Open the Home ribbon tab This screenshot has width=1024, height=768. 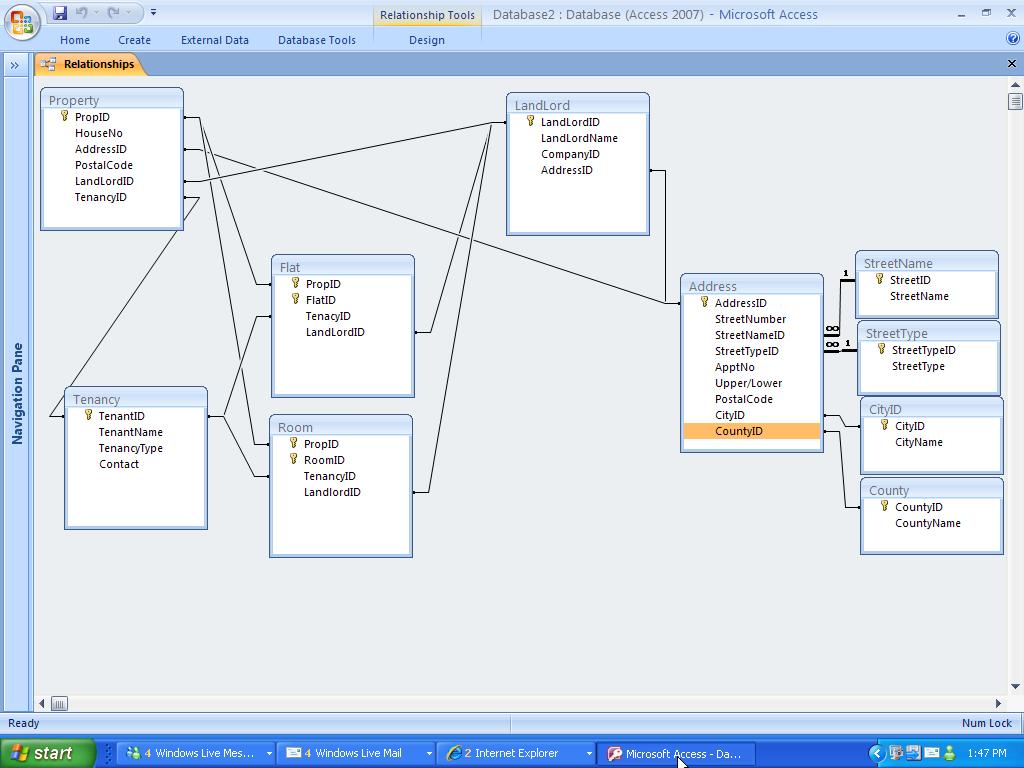point(75,40)
